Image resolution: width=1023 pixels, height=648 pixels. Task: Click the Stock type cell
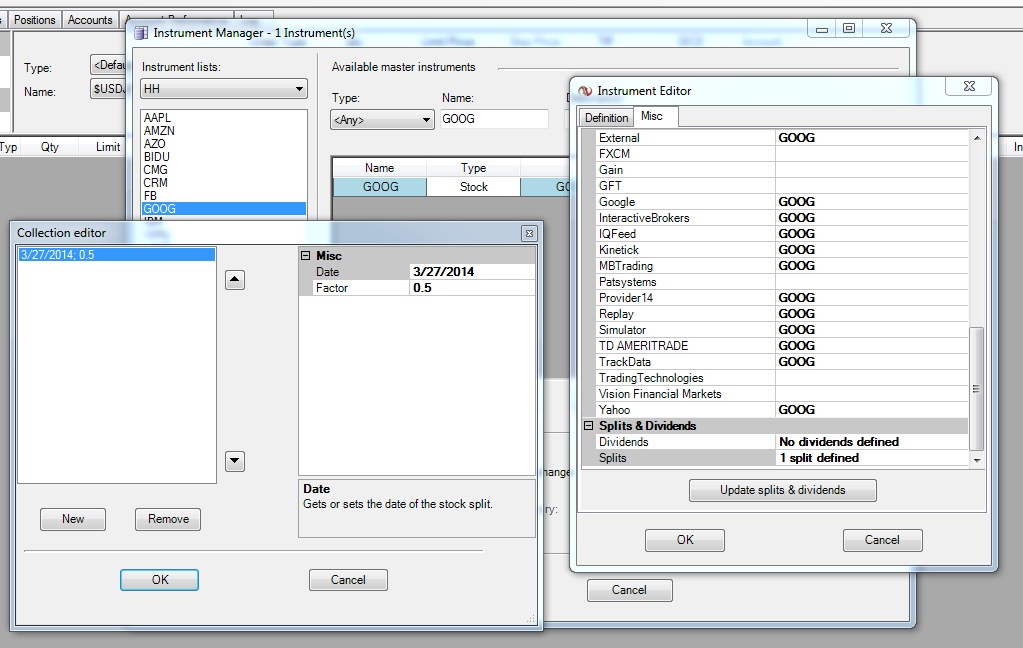point(474,187)
